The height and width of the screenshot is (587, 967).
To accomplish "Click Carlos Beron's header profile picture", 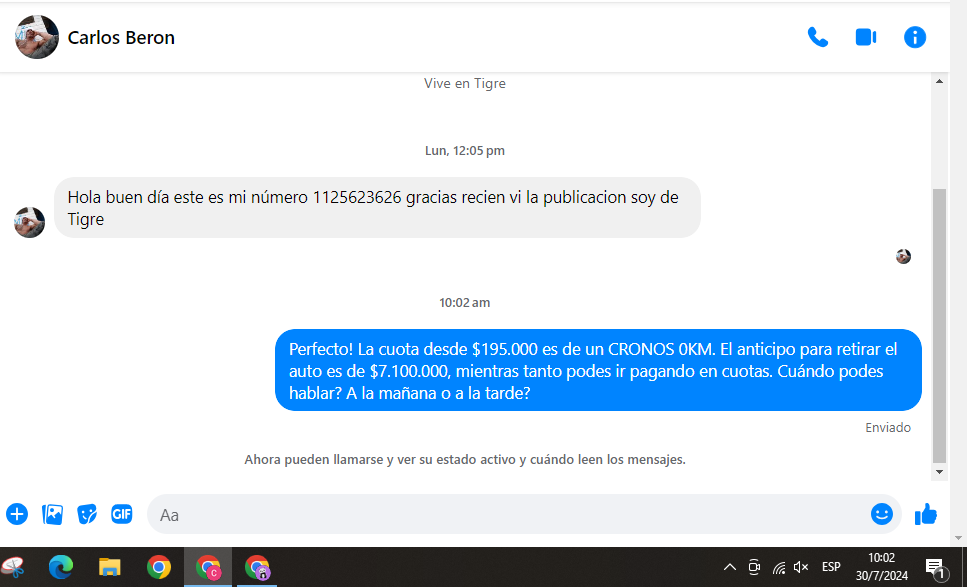I will point(37,38).
